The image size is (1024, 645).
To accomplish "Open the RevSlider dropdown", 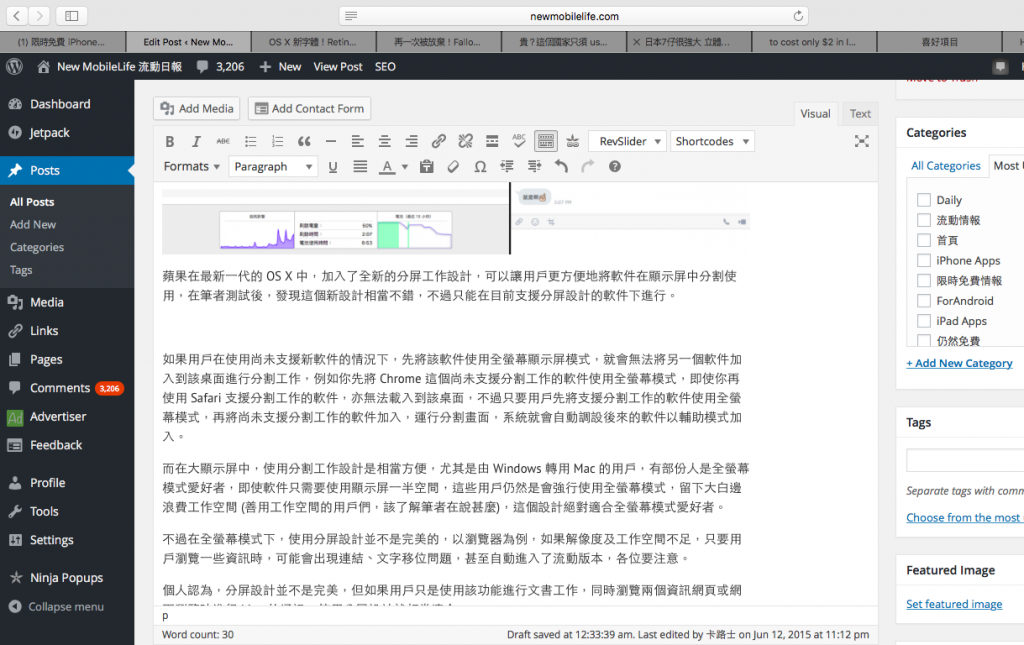I will [627, 140].
